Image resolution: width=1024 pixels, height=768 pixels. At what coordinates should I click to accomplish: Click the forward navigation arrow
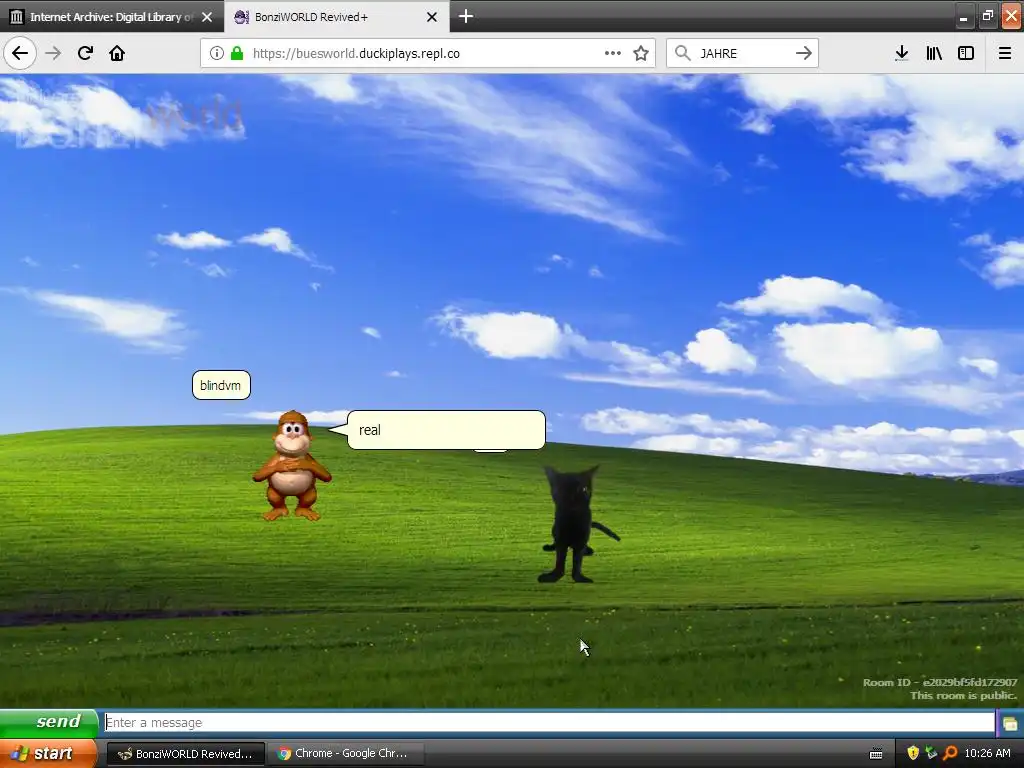tap(53, 53)
